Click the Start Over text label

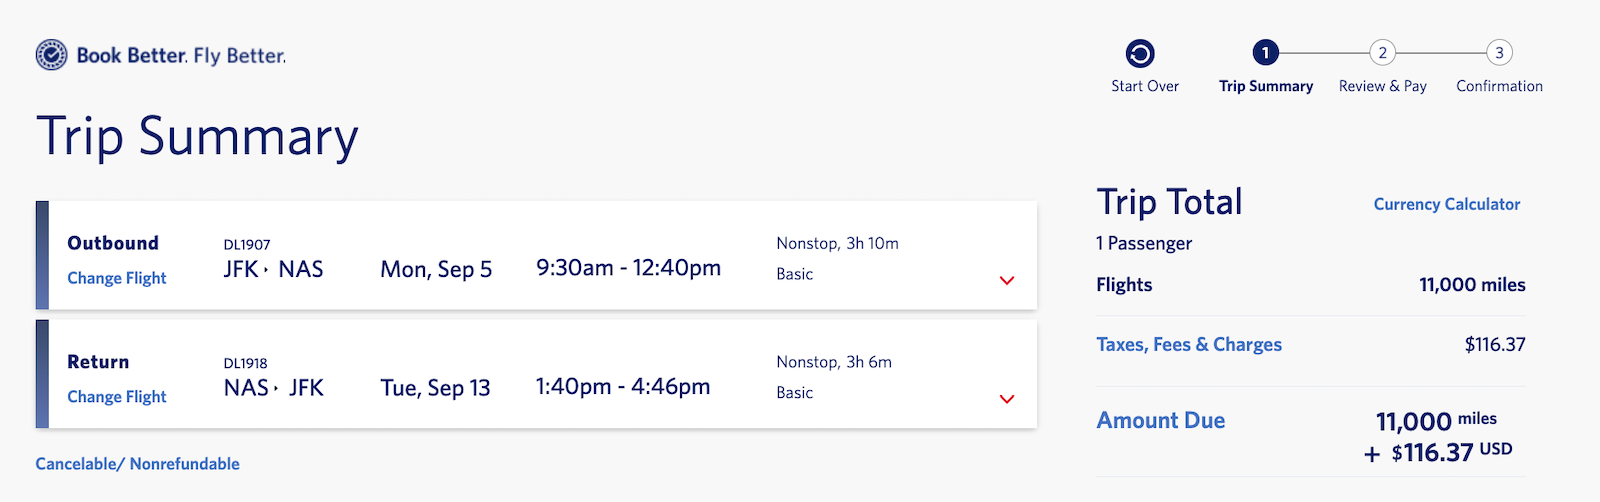1145,86
